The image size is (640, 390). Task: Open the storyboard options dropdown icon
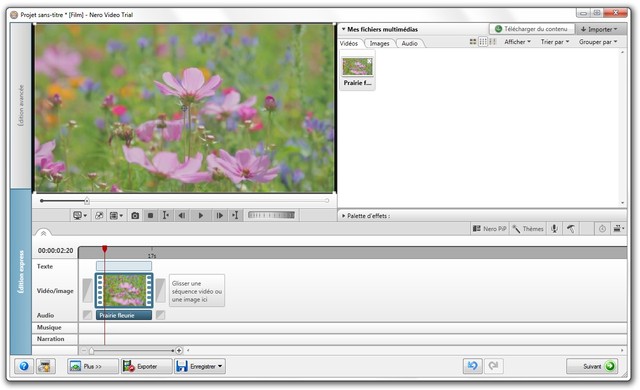[x=619, y=229]
